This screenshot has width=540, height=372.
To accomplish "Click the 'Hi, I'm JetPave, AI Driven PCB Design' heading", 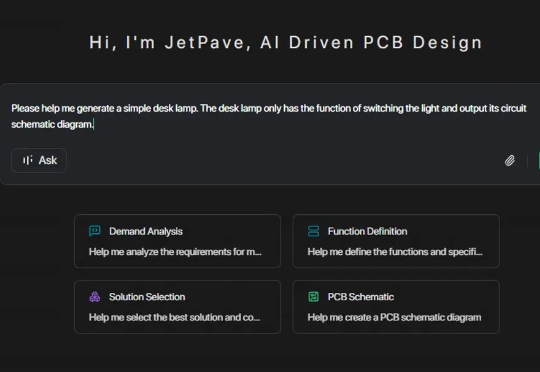I will click(x=286, y=43).
